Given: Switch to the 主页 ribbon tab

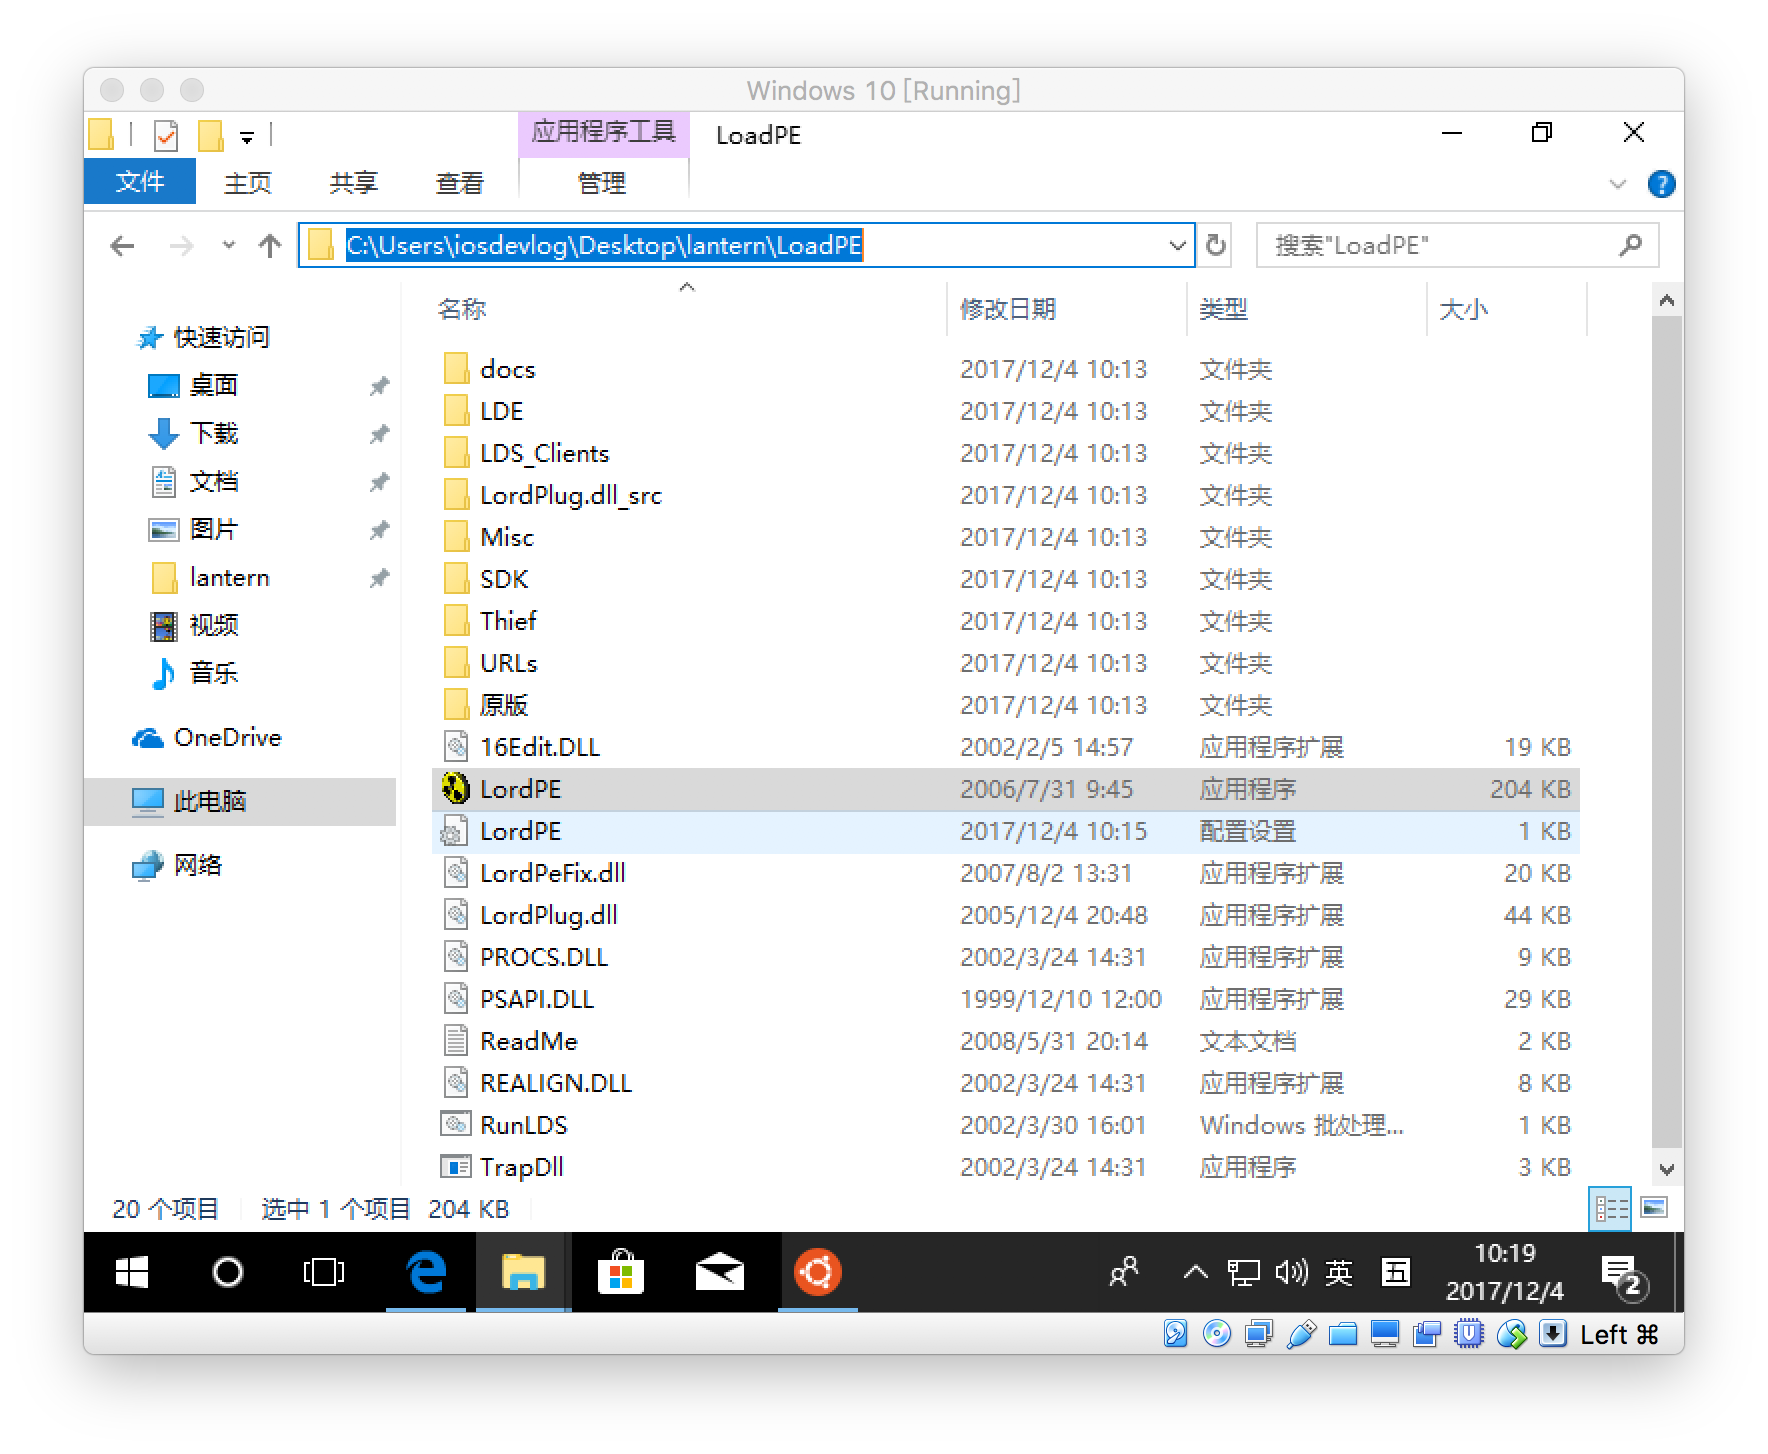Looking at the screenshot, I should tap(248, 183).
